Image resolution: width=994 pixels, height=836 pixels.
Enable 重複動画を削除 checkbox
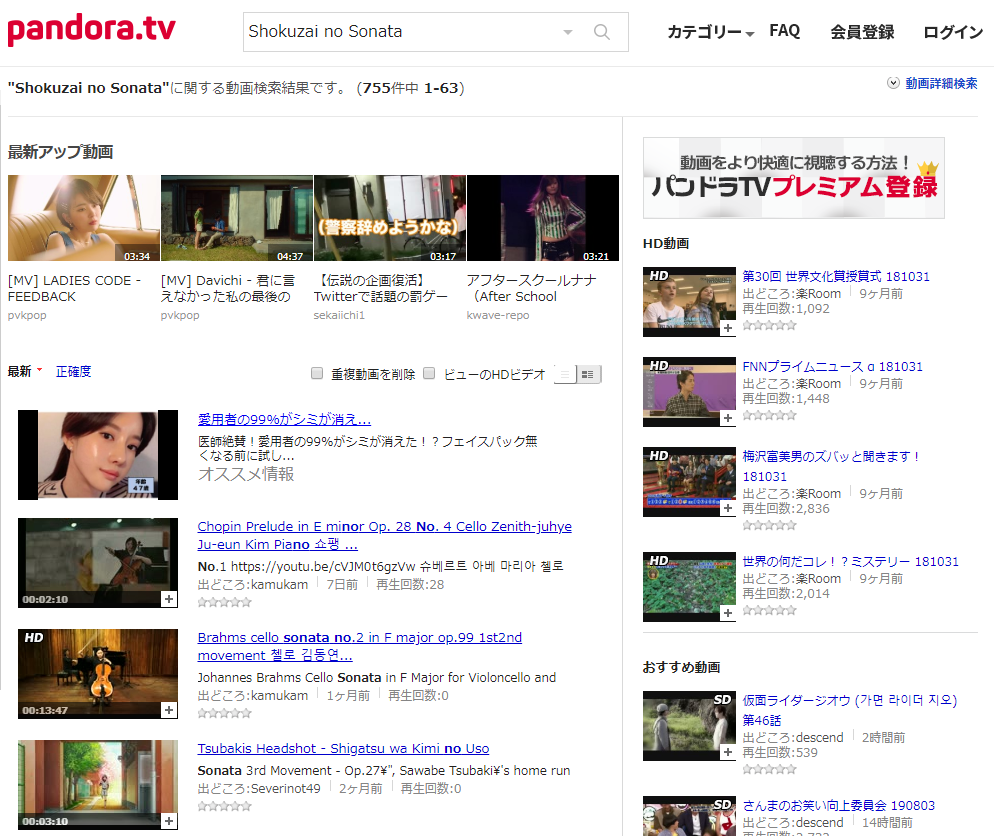click(x=317, y=373)
